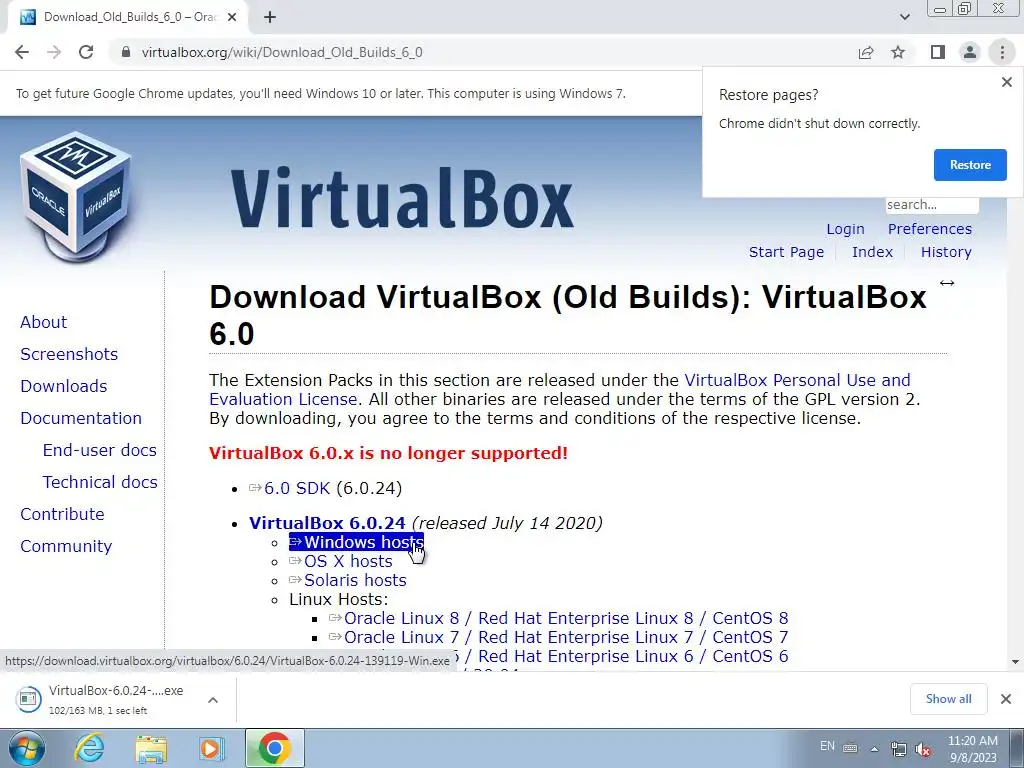Open the Chrome profile avatar

point(970,52)
